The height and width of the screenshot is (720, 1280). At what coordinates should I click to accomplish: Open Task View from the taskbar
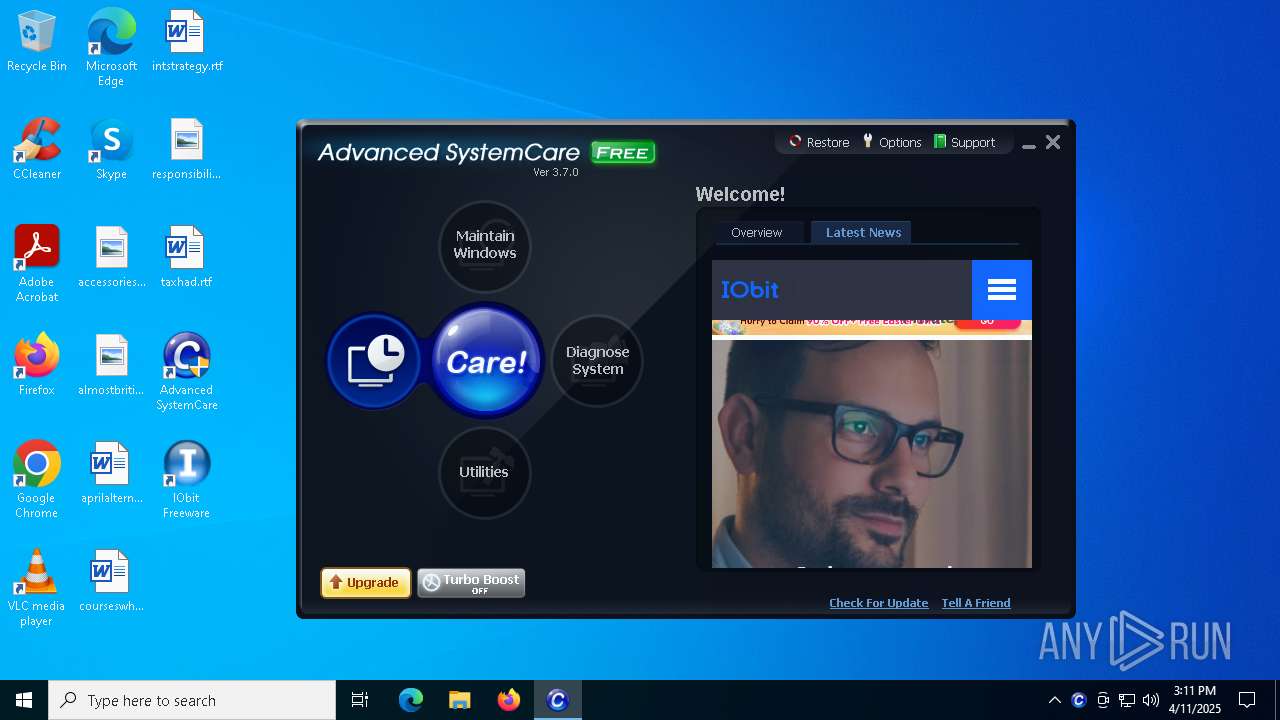pos(360,700)
